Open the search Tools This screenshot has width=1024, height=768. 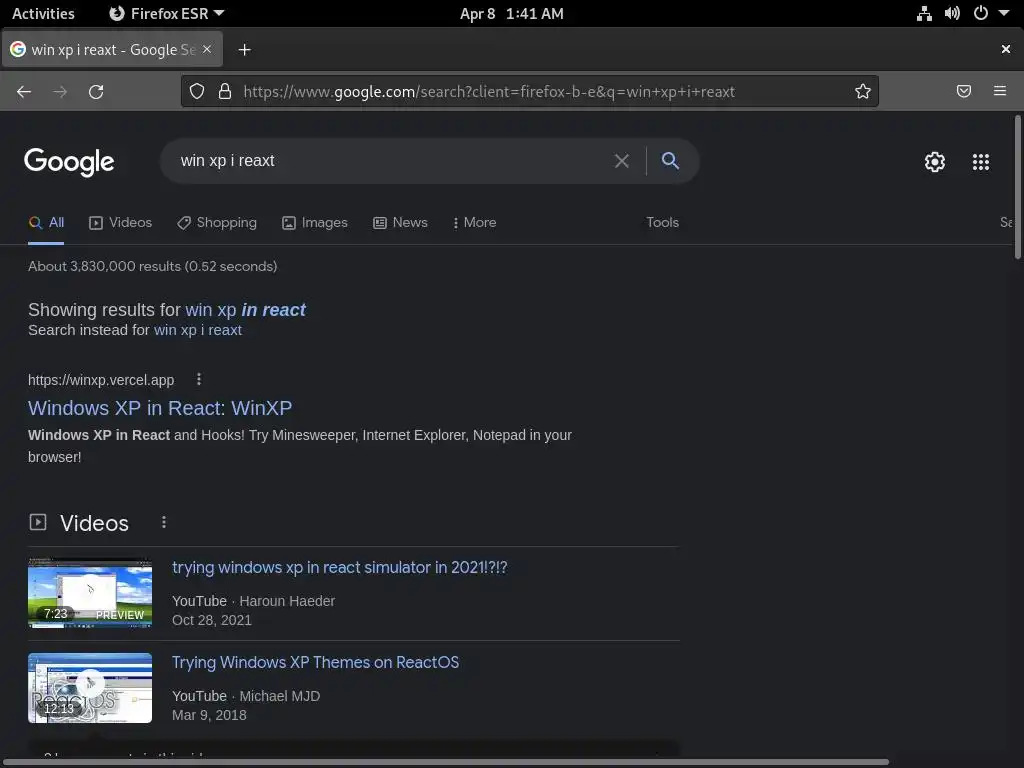coord(662,223)
